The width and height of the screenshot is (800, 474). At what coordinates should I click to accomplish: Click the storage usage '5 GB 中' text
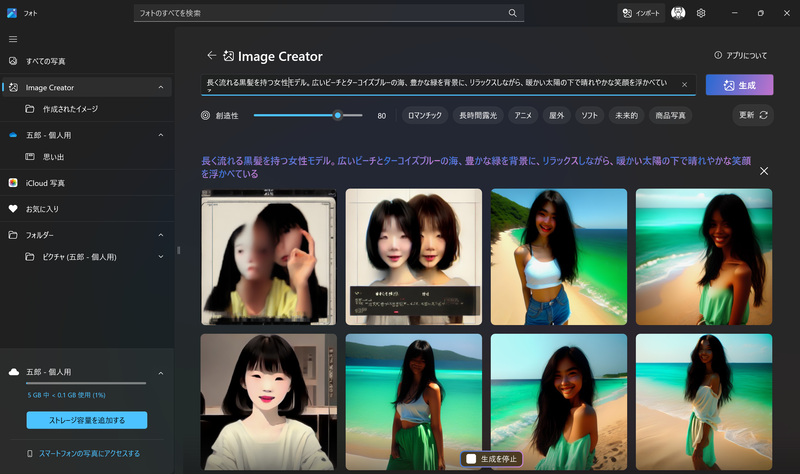[x=66, y=395]
